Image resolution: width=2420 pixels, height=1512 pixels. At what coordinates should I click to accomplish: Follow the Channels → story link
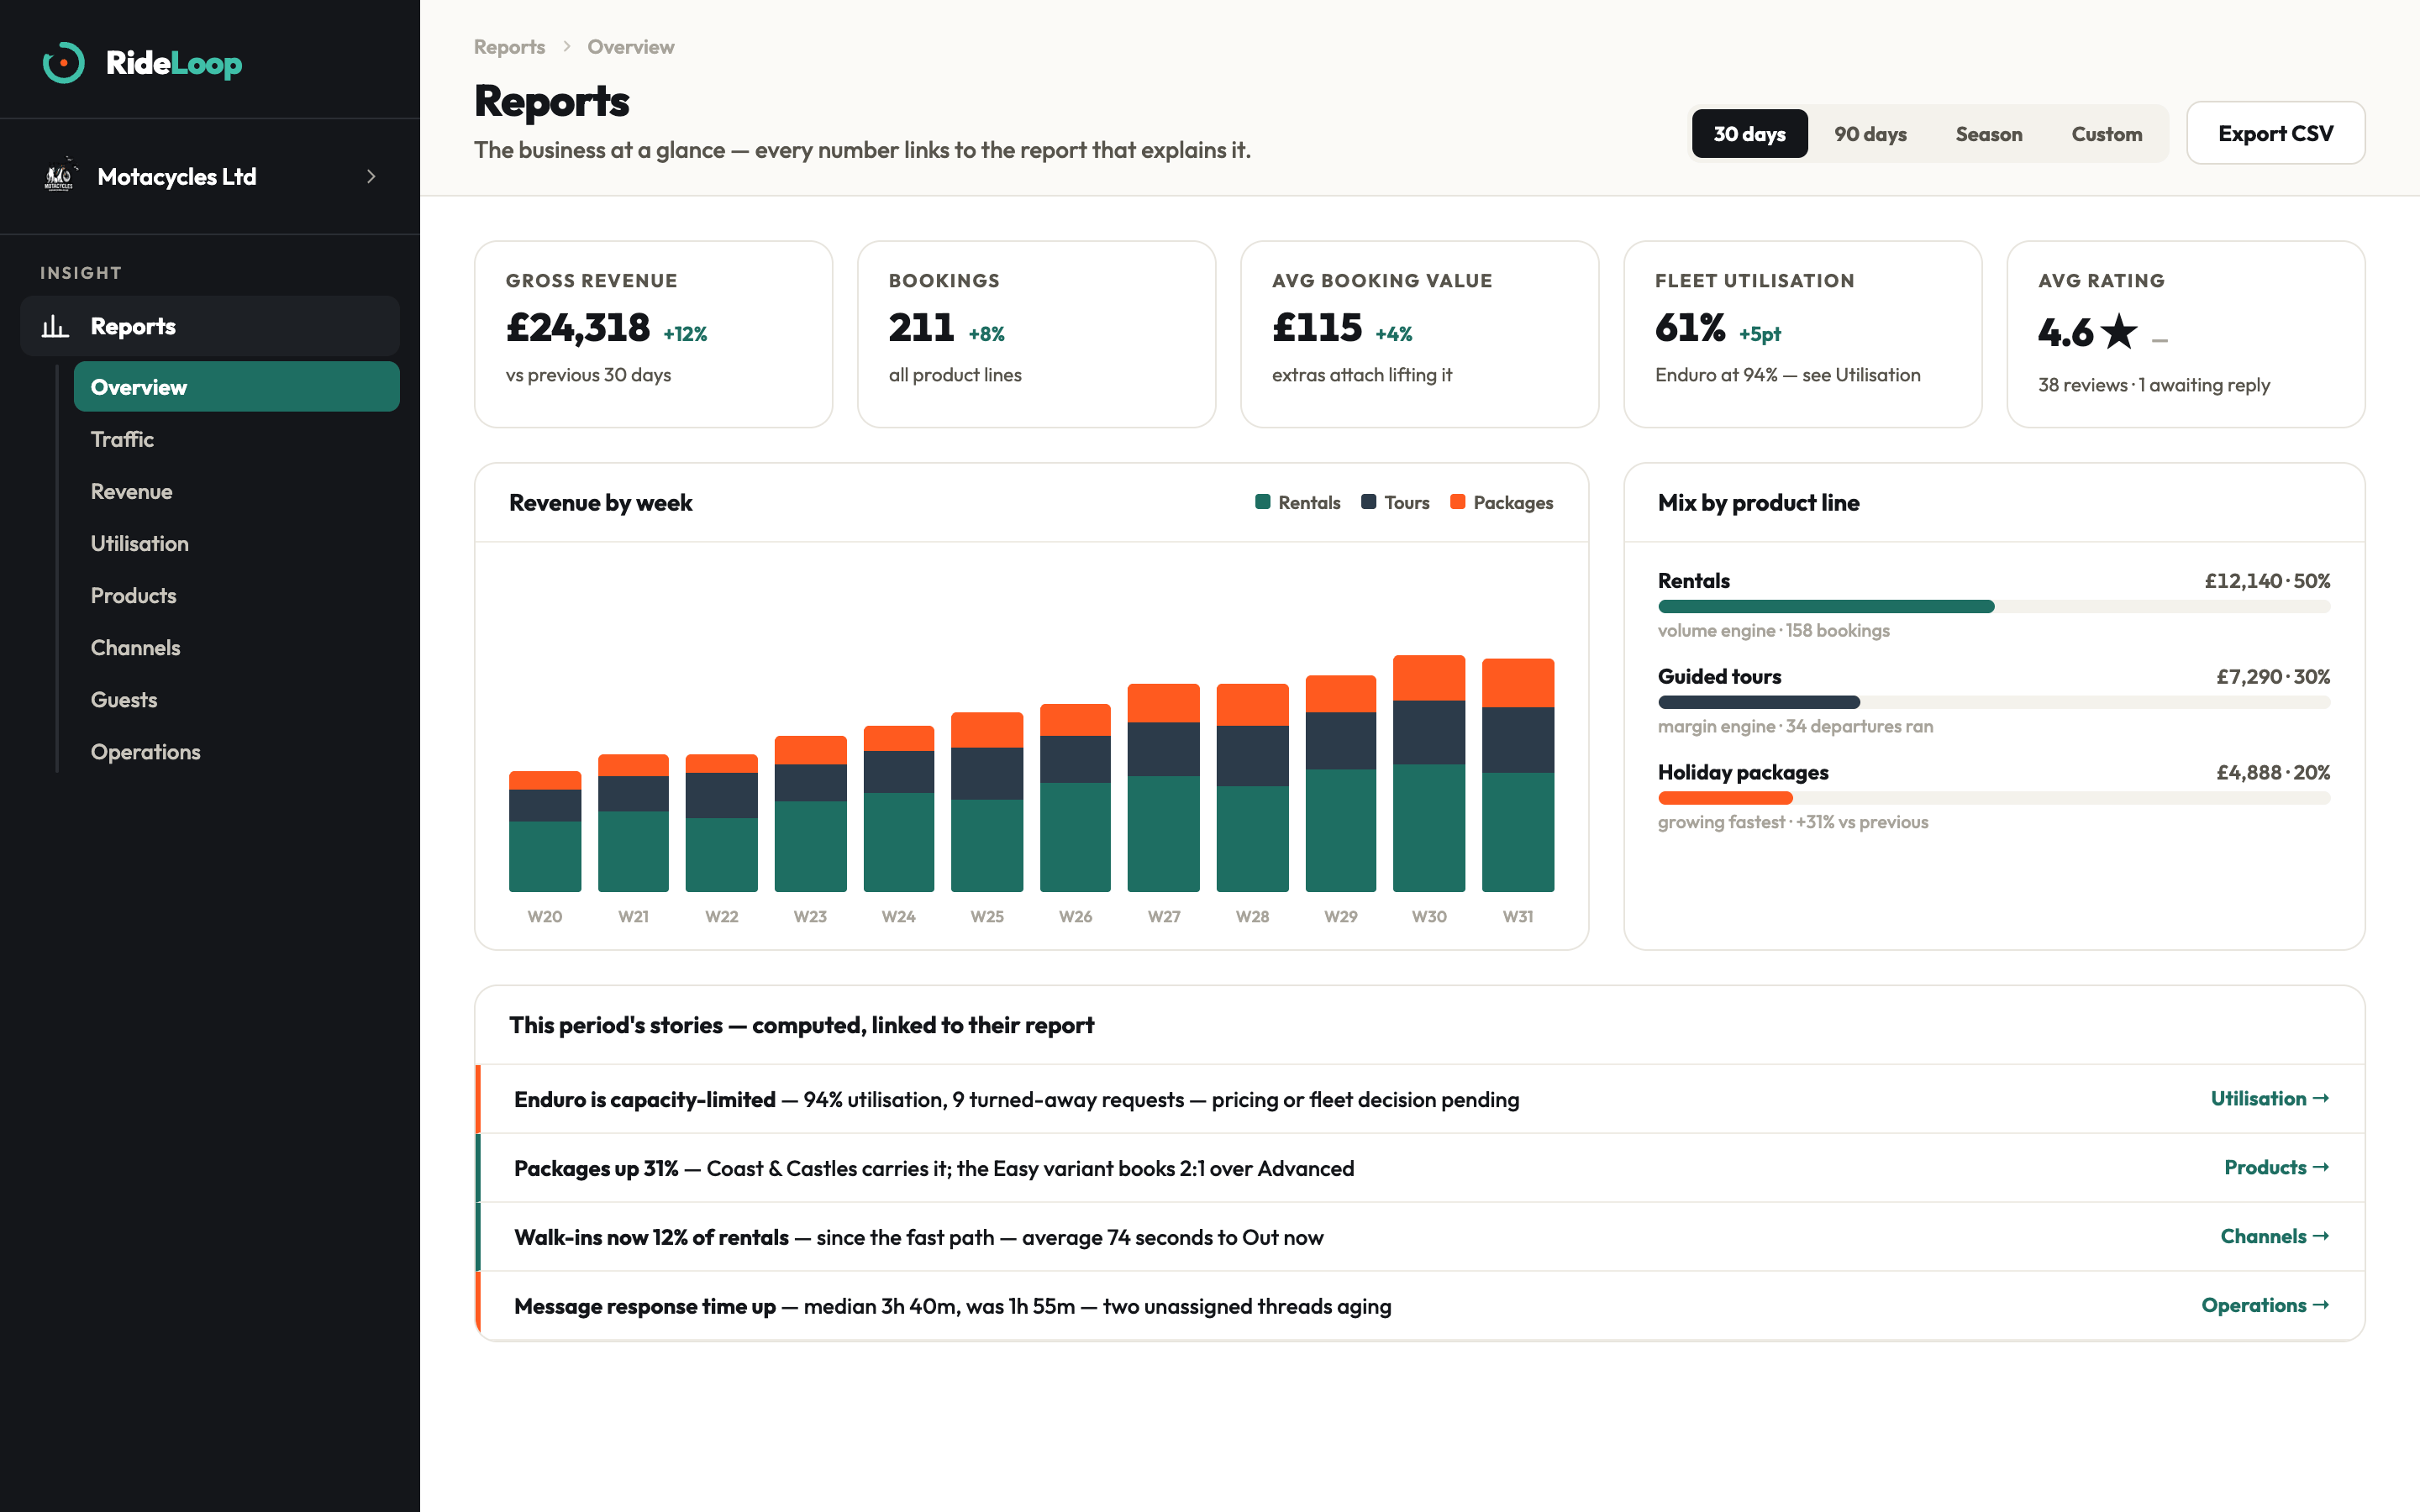click(x=2275, y=1236)
